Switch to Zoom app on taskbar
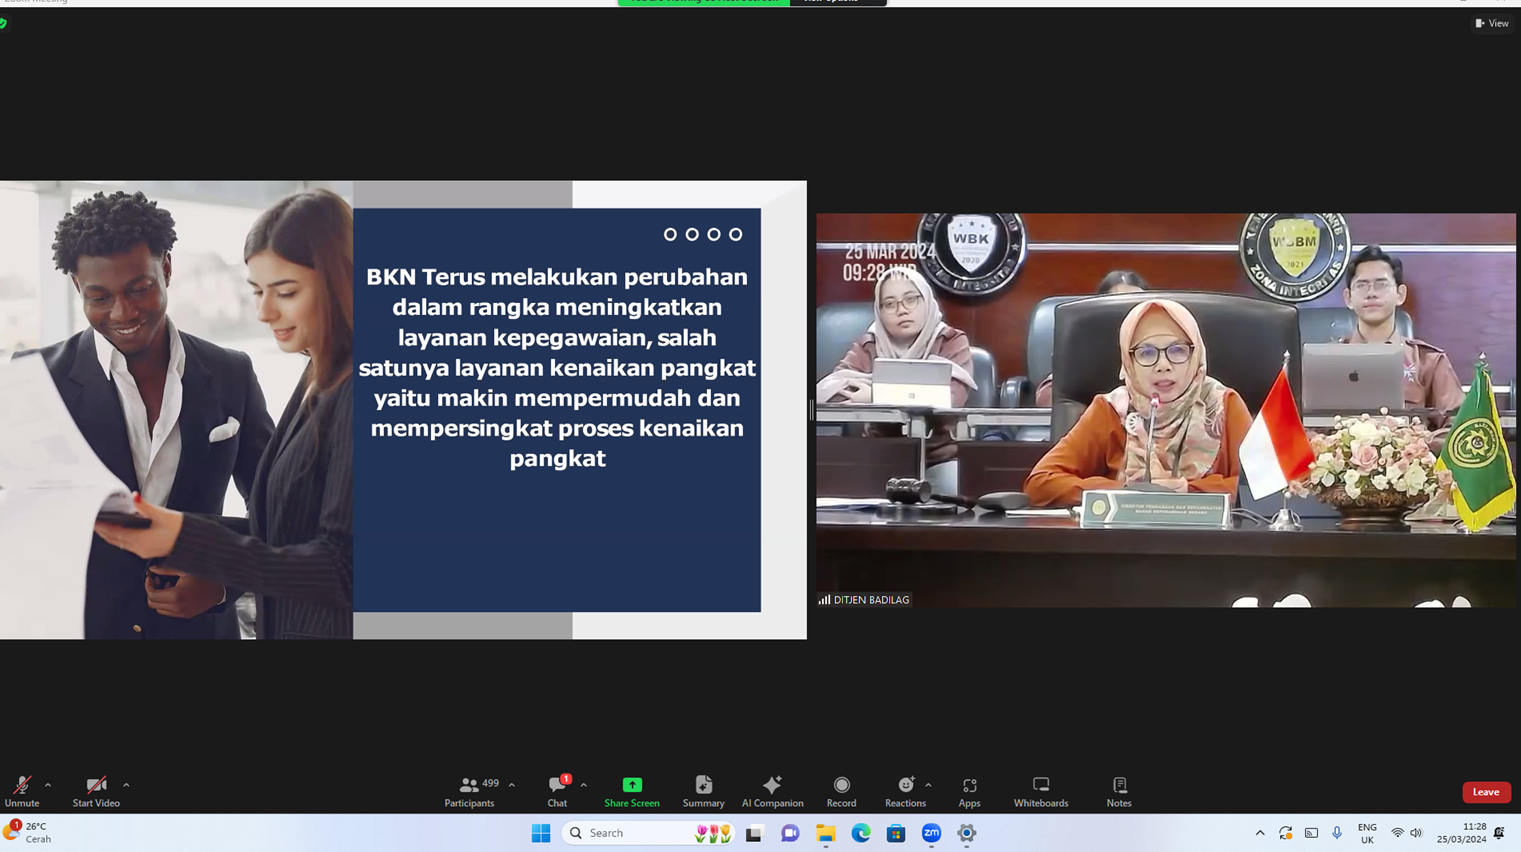This screenshot has height=852, width=1521. click(x=931, y=833)
